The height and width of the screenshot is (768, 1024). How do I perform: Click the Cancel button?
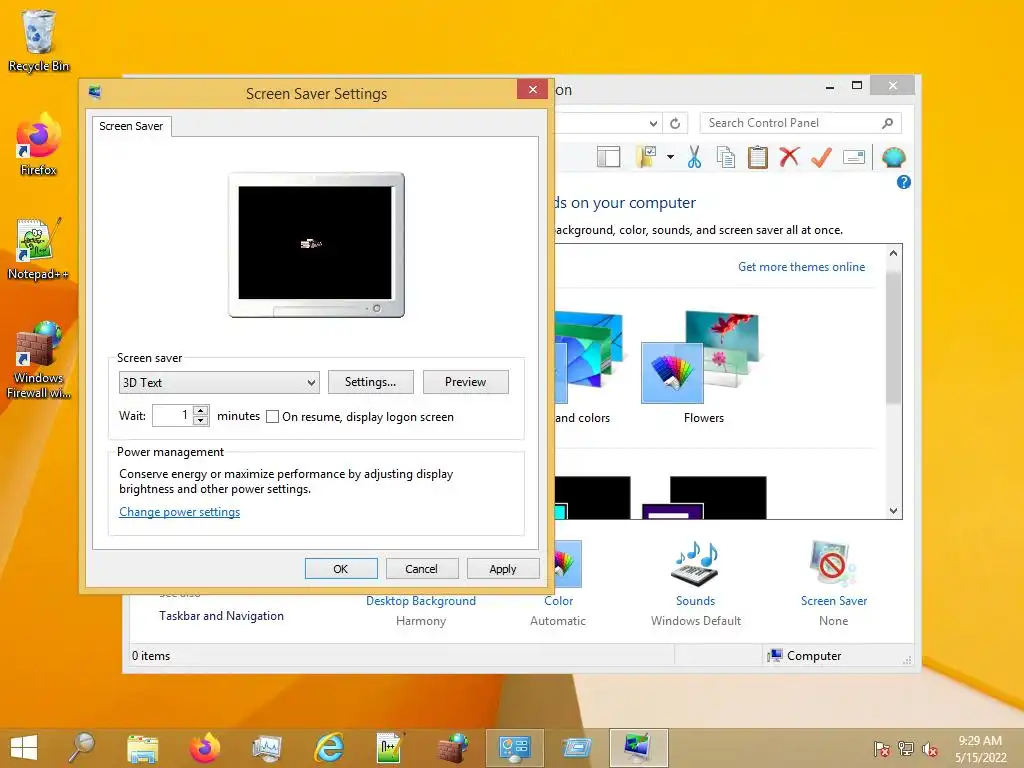point(422,569)
